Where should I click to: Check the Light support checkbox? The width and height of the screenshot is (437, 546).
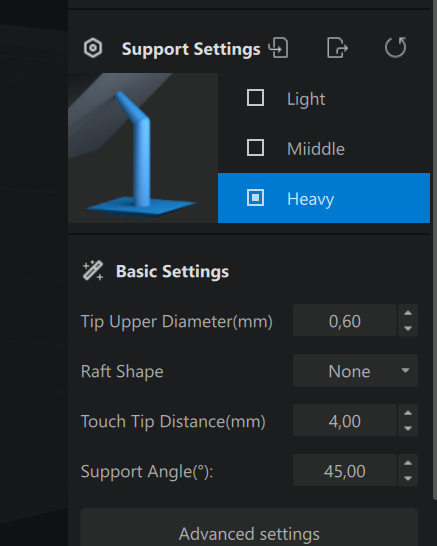point(255,98)
